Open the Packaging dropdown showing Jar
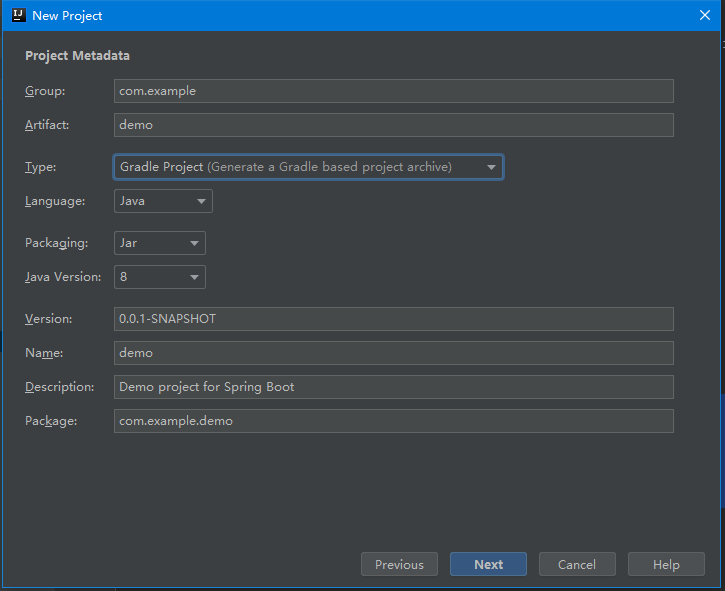The image size is (725, 591). pyautogui.click(x=159, y=243)
